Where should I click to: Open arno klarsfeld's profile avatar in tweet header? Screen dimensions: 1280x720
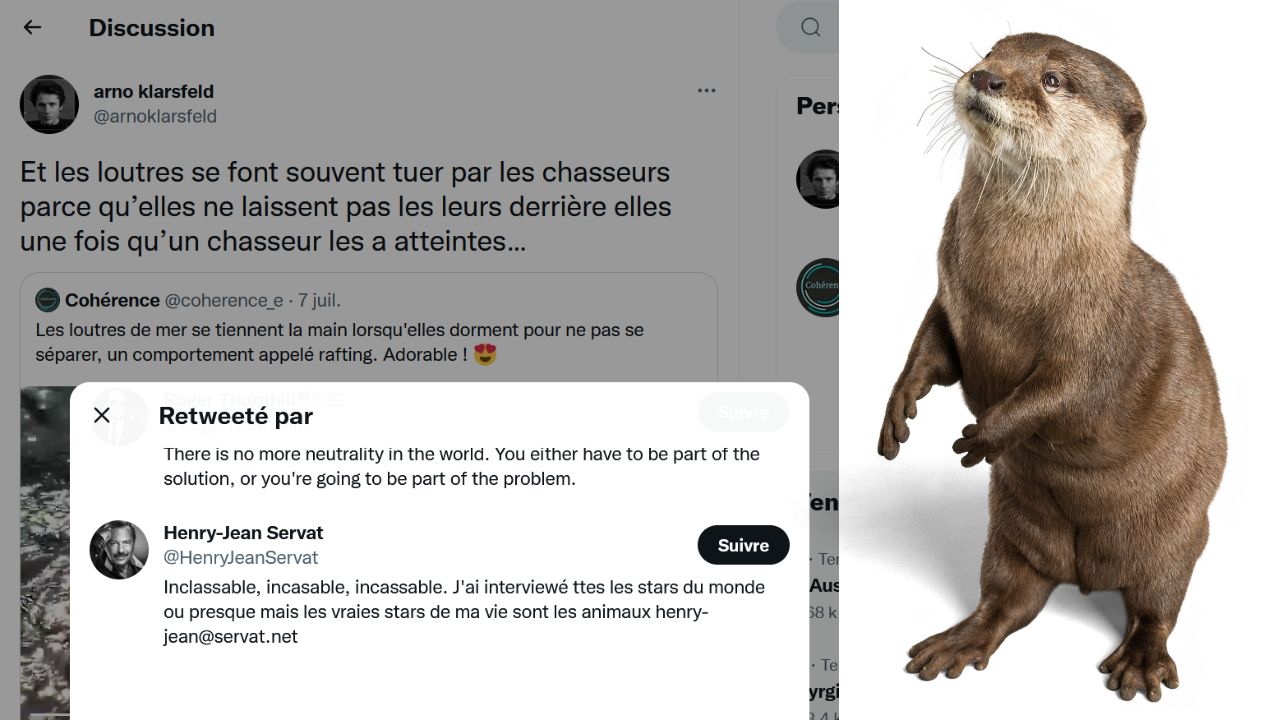49,104
